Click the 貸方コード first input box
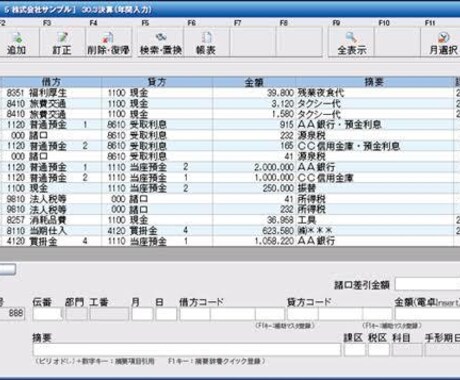 (303, 314)
